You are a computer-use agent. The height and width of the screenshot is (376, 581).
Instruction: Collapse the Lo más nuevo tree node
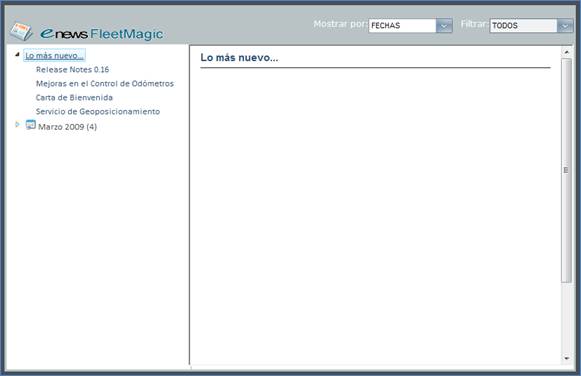point(17,55)
